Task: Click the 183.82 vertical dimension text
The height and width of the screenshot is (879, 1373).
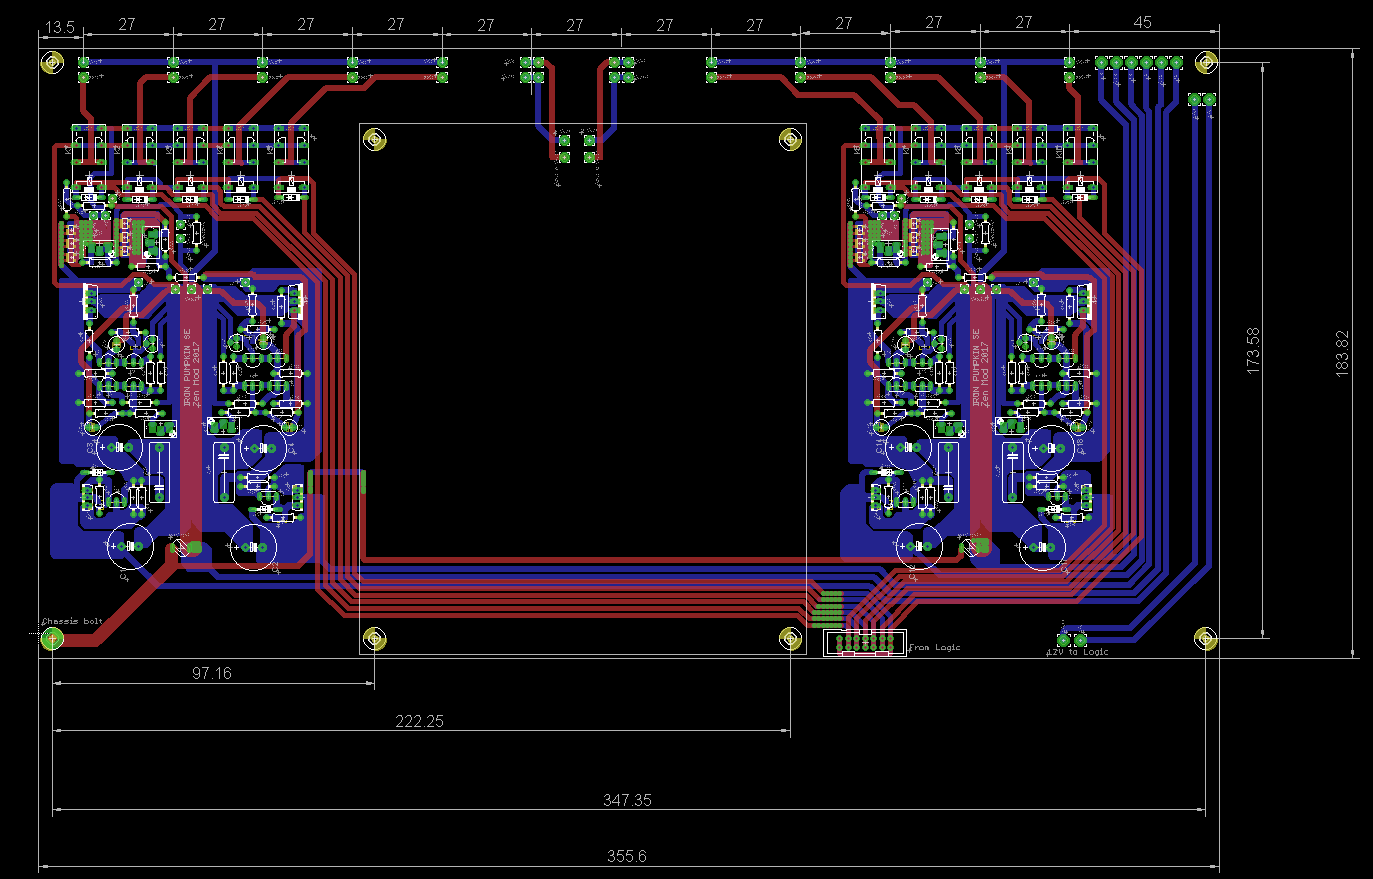Action: coord(1342,353)
